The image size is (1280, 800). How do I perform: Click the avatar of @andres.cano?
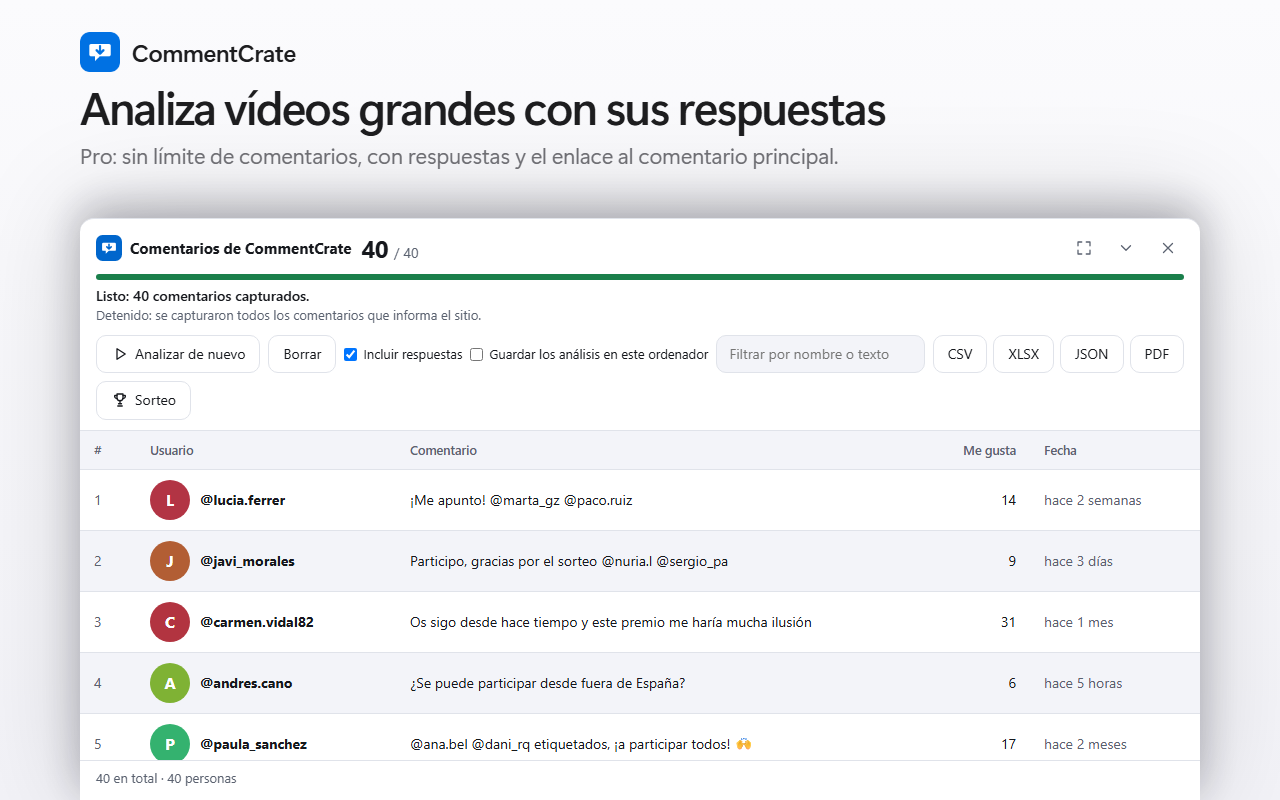pos(170,683)
